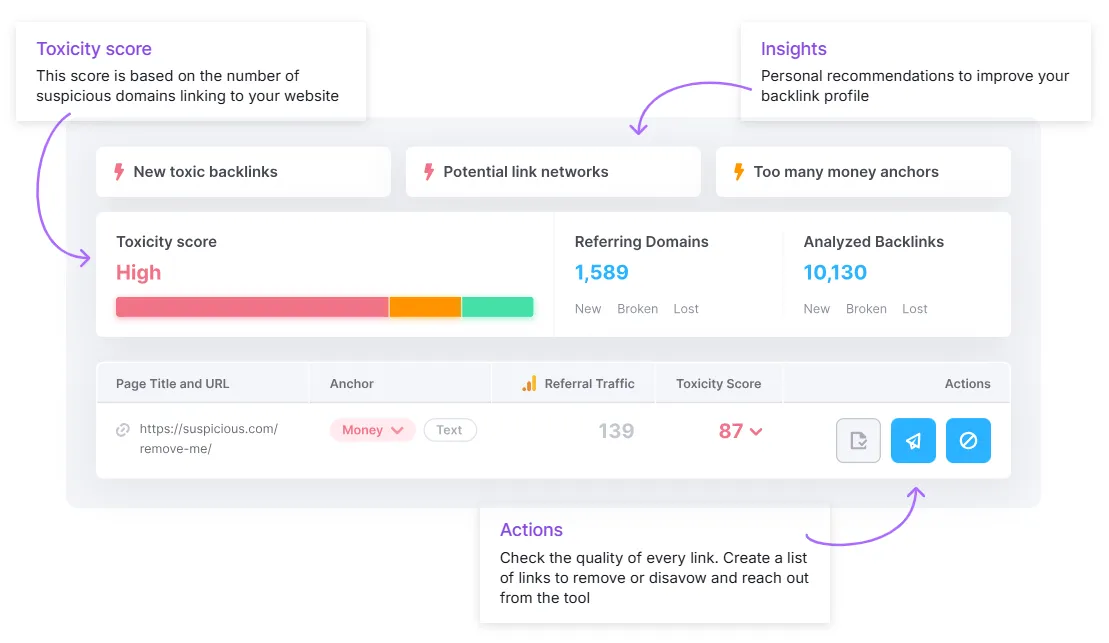1109x643 pixels.
Task: Click the Text anchor tag
Action: 450,430
